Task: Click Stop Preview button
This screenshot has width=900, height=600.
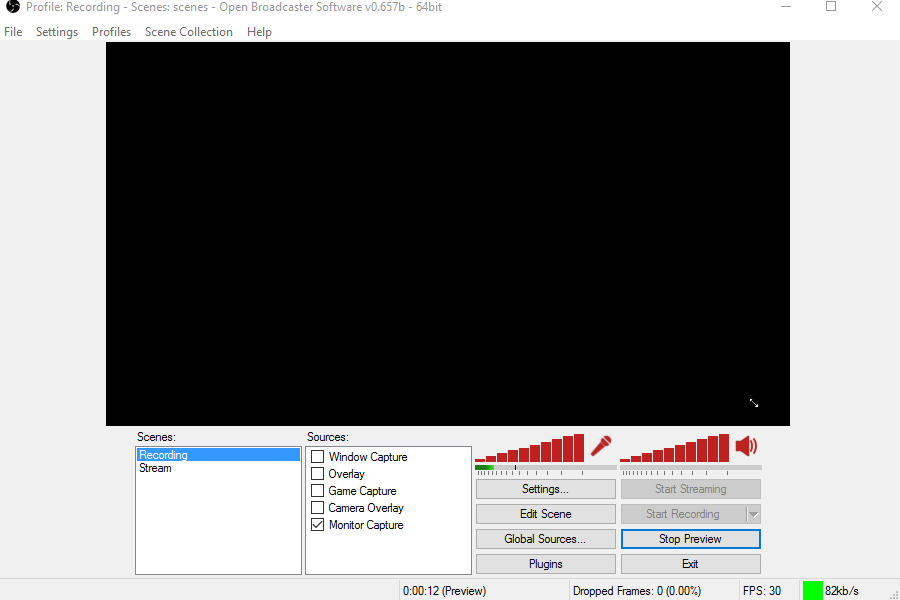Action: [690, 539]
